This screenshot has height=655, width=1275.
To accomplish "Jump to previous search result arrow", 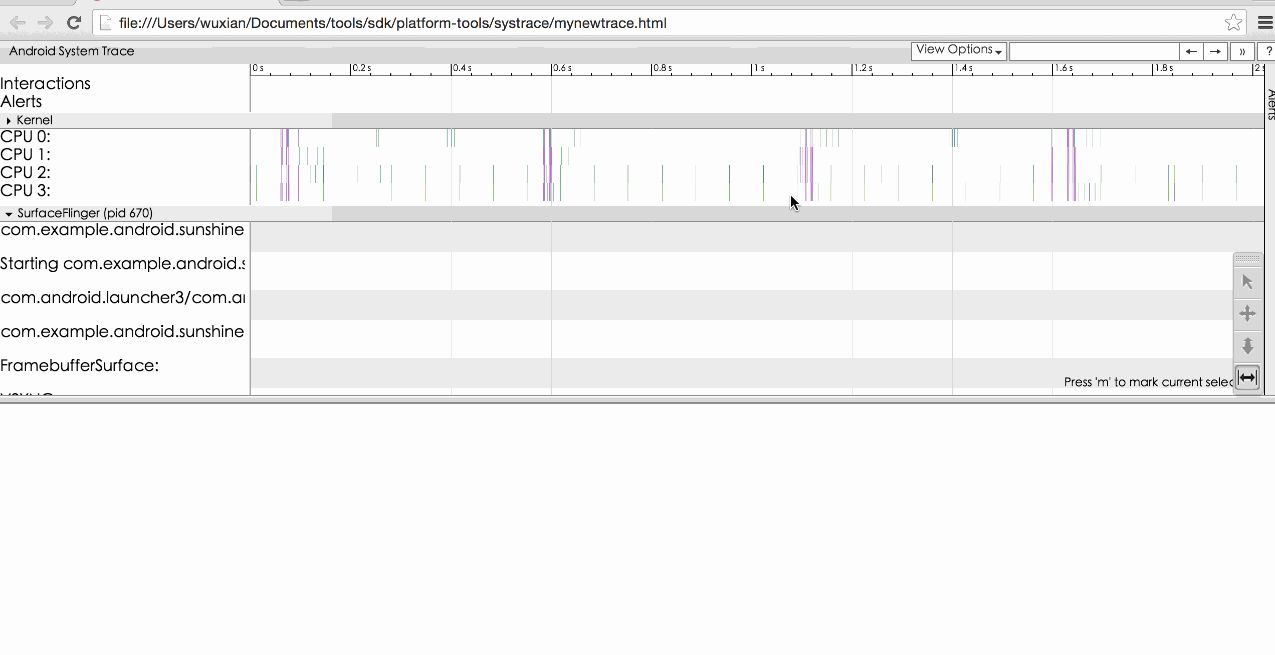I will 1191,51.
